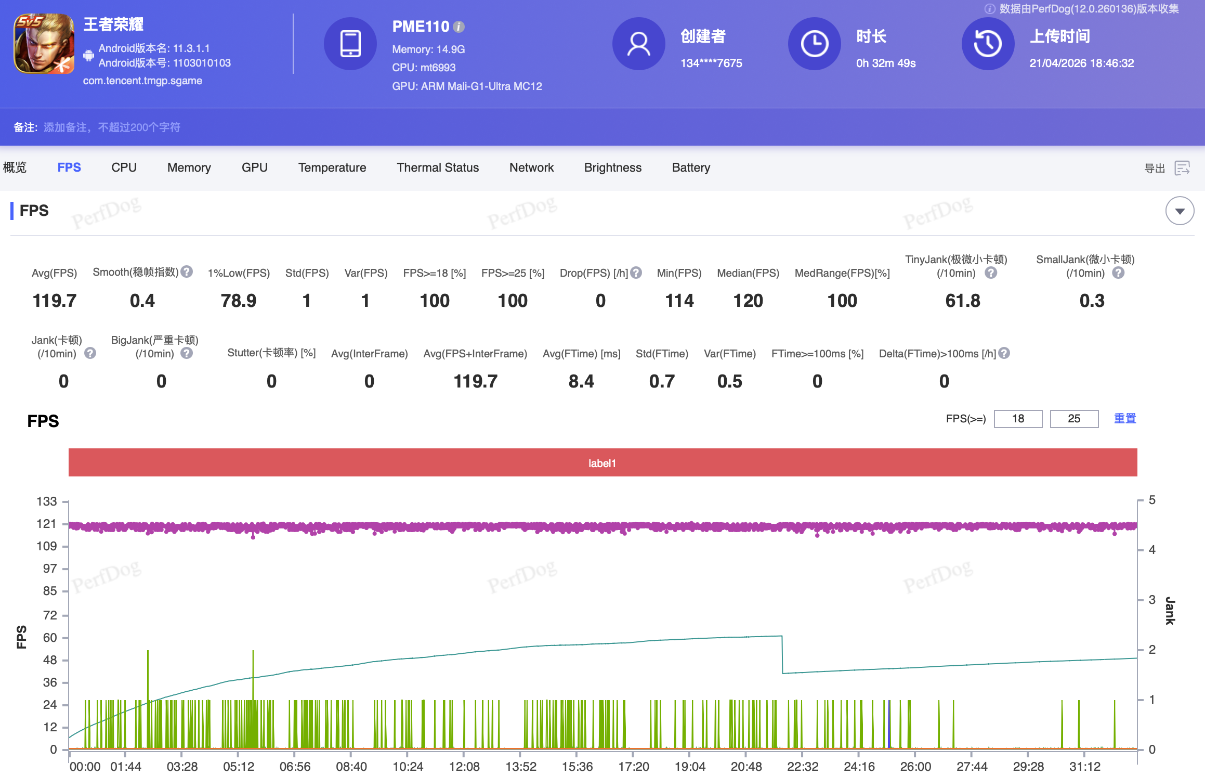Click the 王者荣耀 game app icon
Screen dimensions: 1205x775
click(x=43, y=43)
